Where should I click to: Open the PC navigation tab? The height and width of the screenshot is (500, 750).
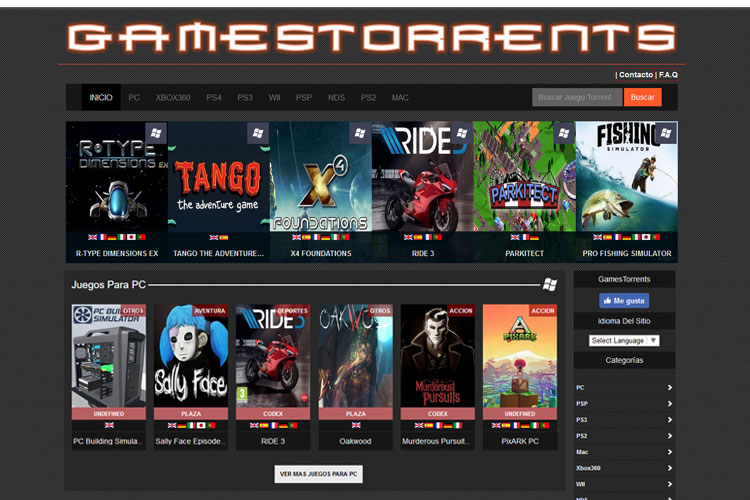click(x=134, y=98)
